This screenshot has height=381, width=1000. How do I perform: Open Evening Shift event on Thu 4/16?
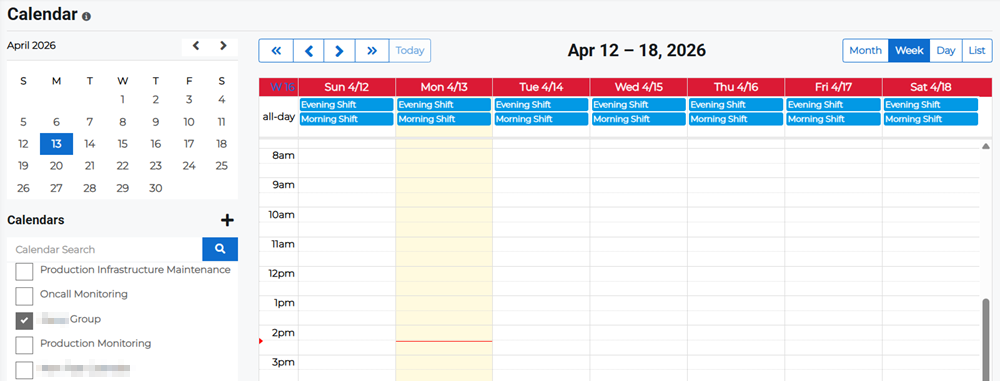(x=736, y=105)
